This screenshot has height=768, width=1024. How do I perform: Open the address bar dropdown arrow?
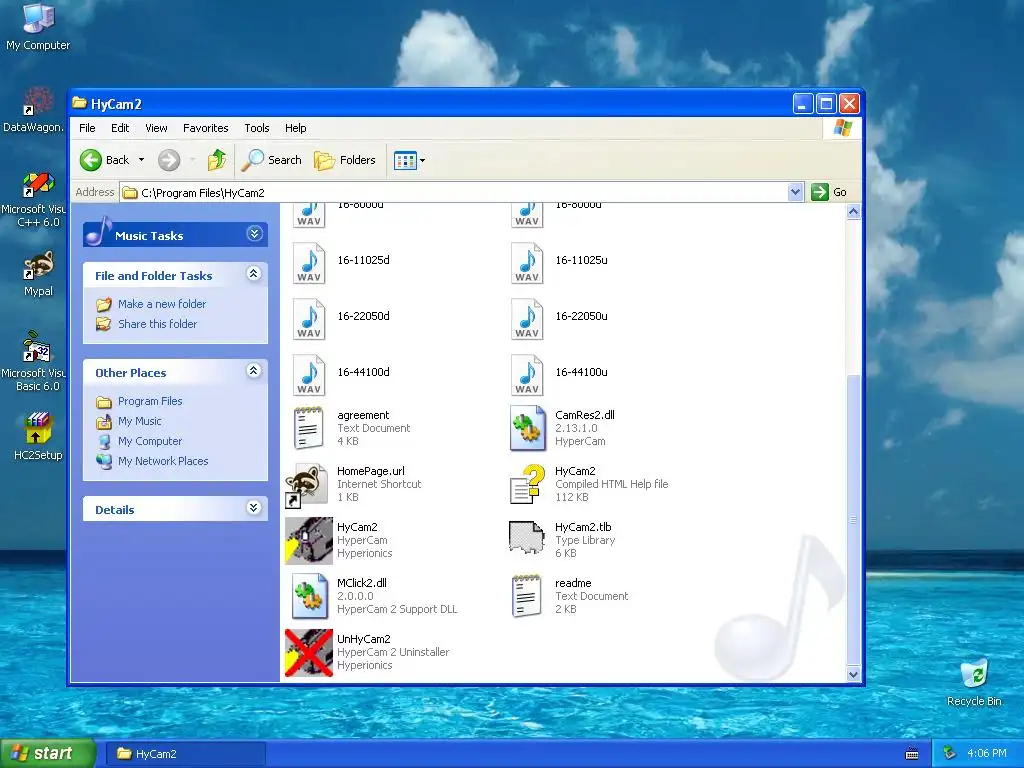click(795, 192)
